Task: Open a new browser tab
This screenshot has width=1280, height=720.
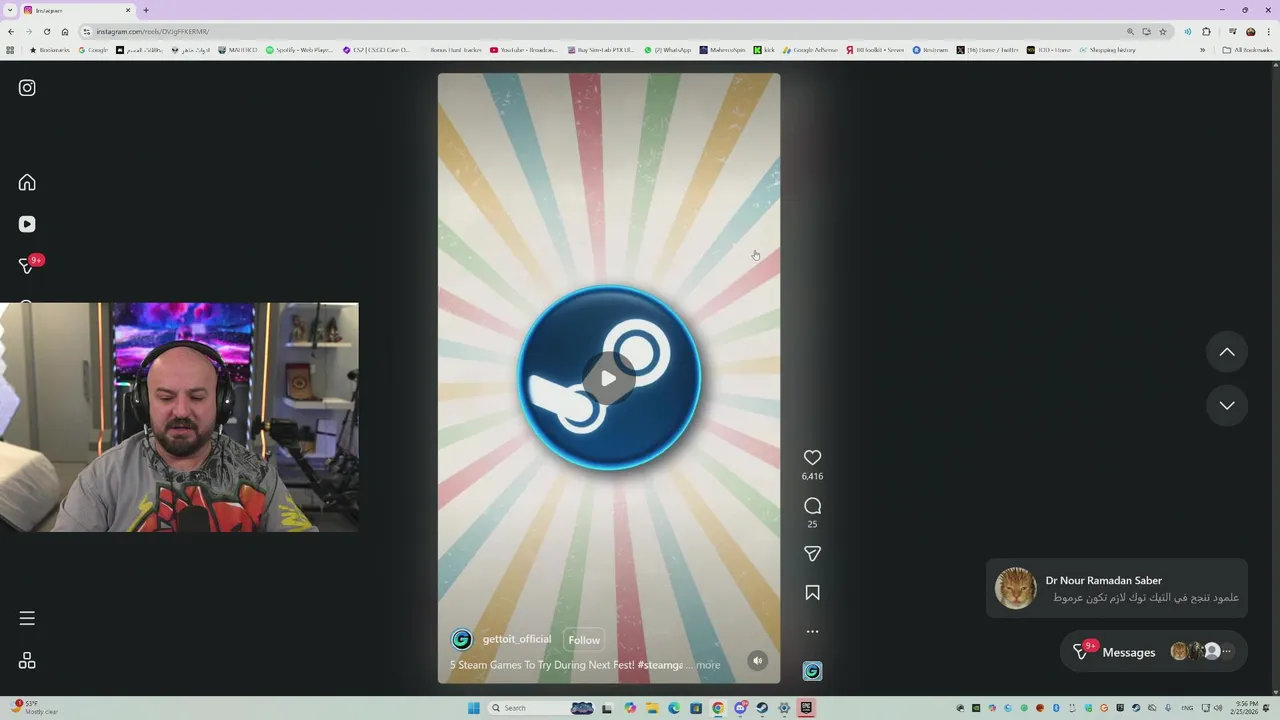Action: pos(146,10)
